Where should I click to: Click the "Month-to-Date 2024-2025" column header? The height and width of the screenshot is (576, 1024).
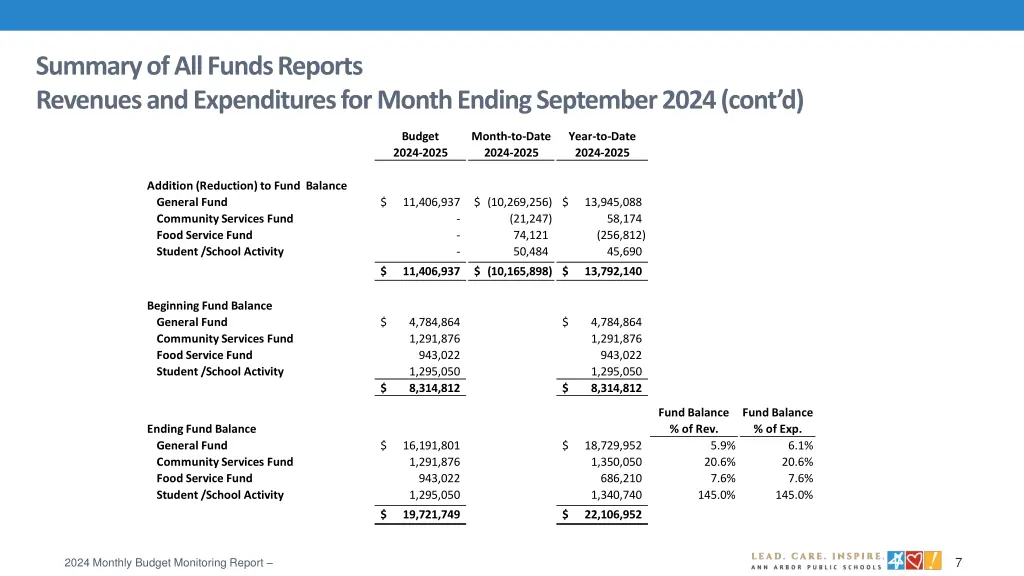(x=511, y=144)
